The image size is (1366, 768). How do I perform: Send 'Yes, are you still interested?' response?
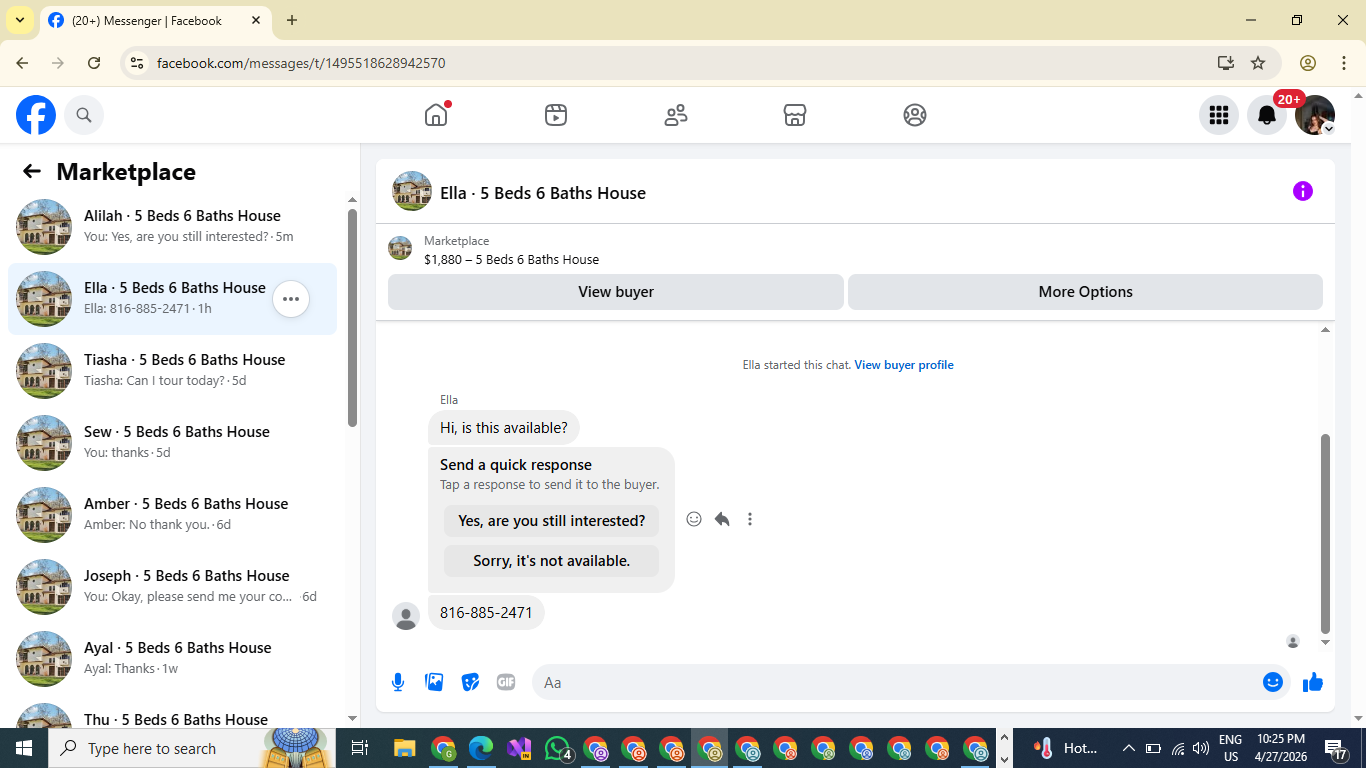coord(552,521)
